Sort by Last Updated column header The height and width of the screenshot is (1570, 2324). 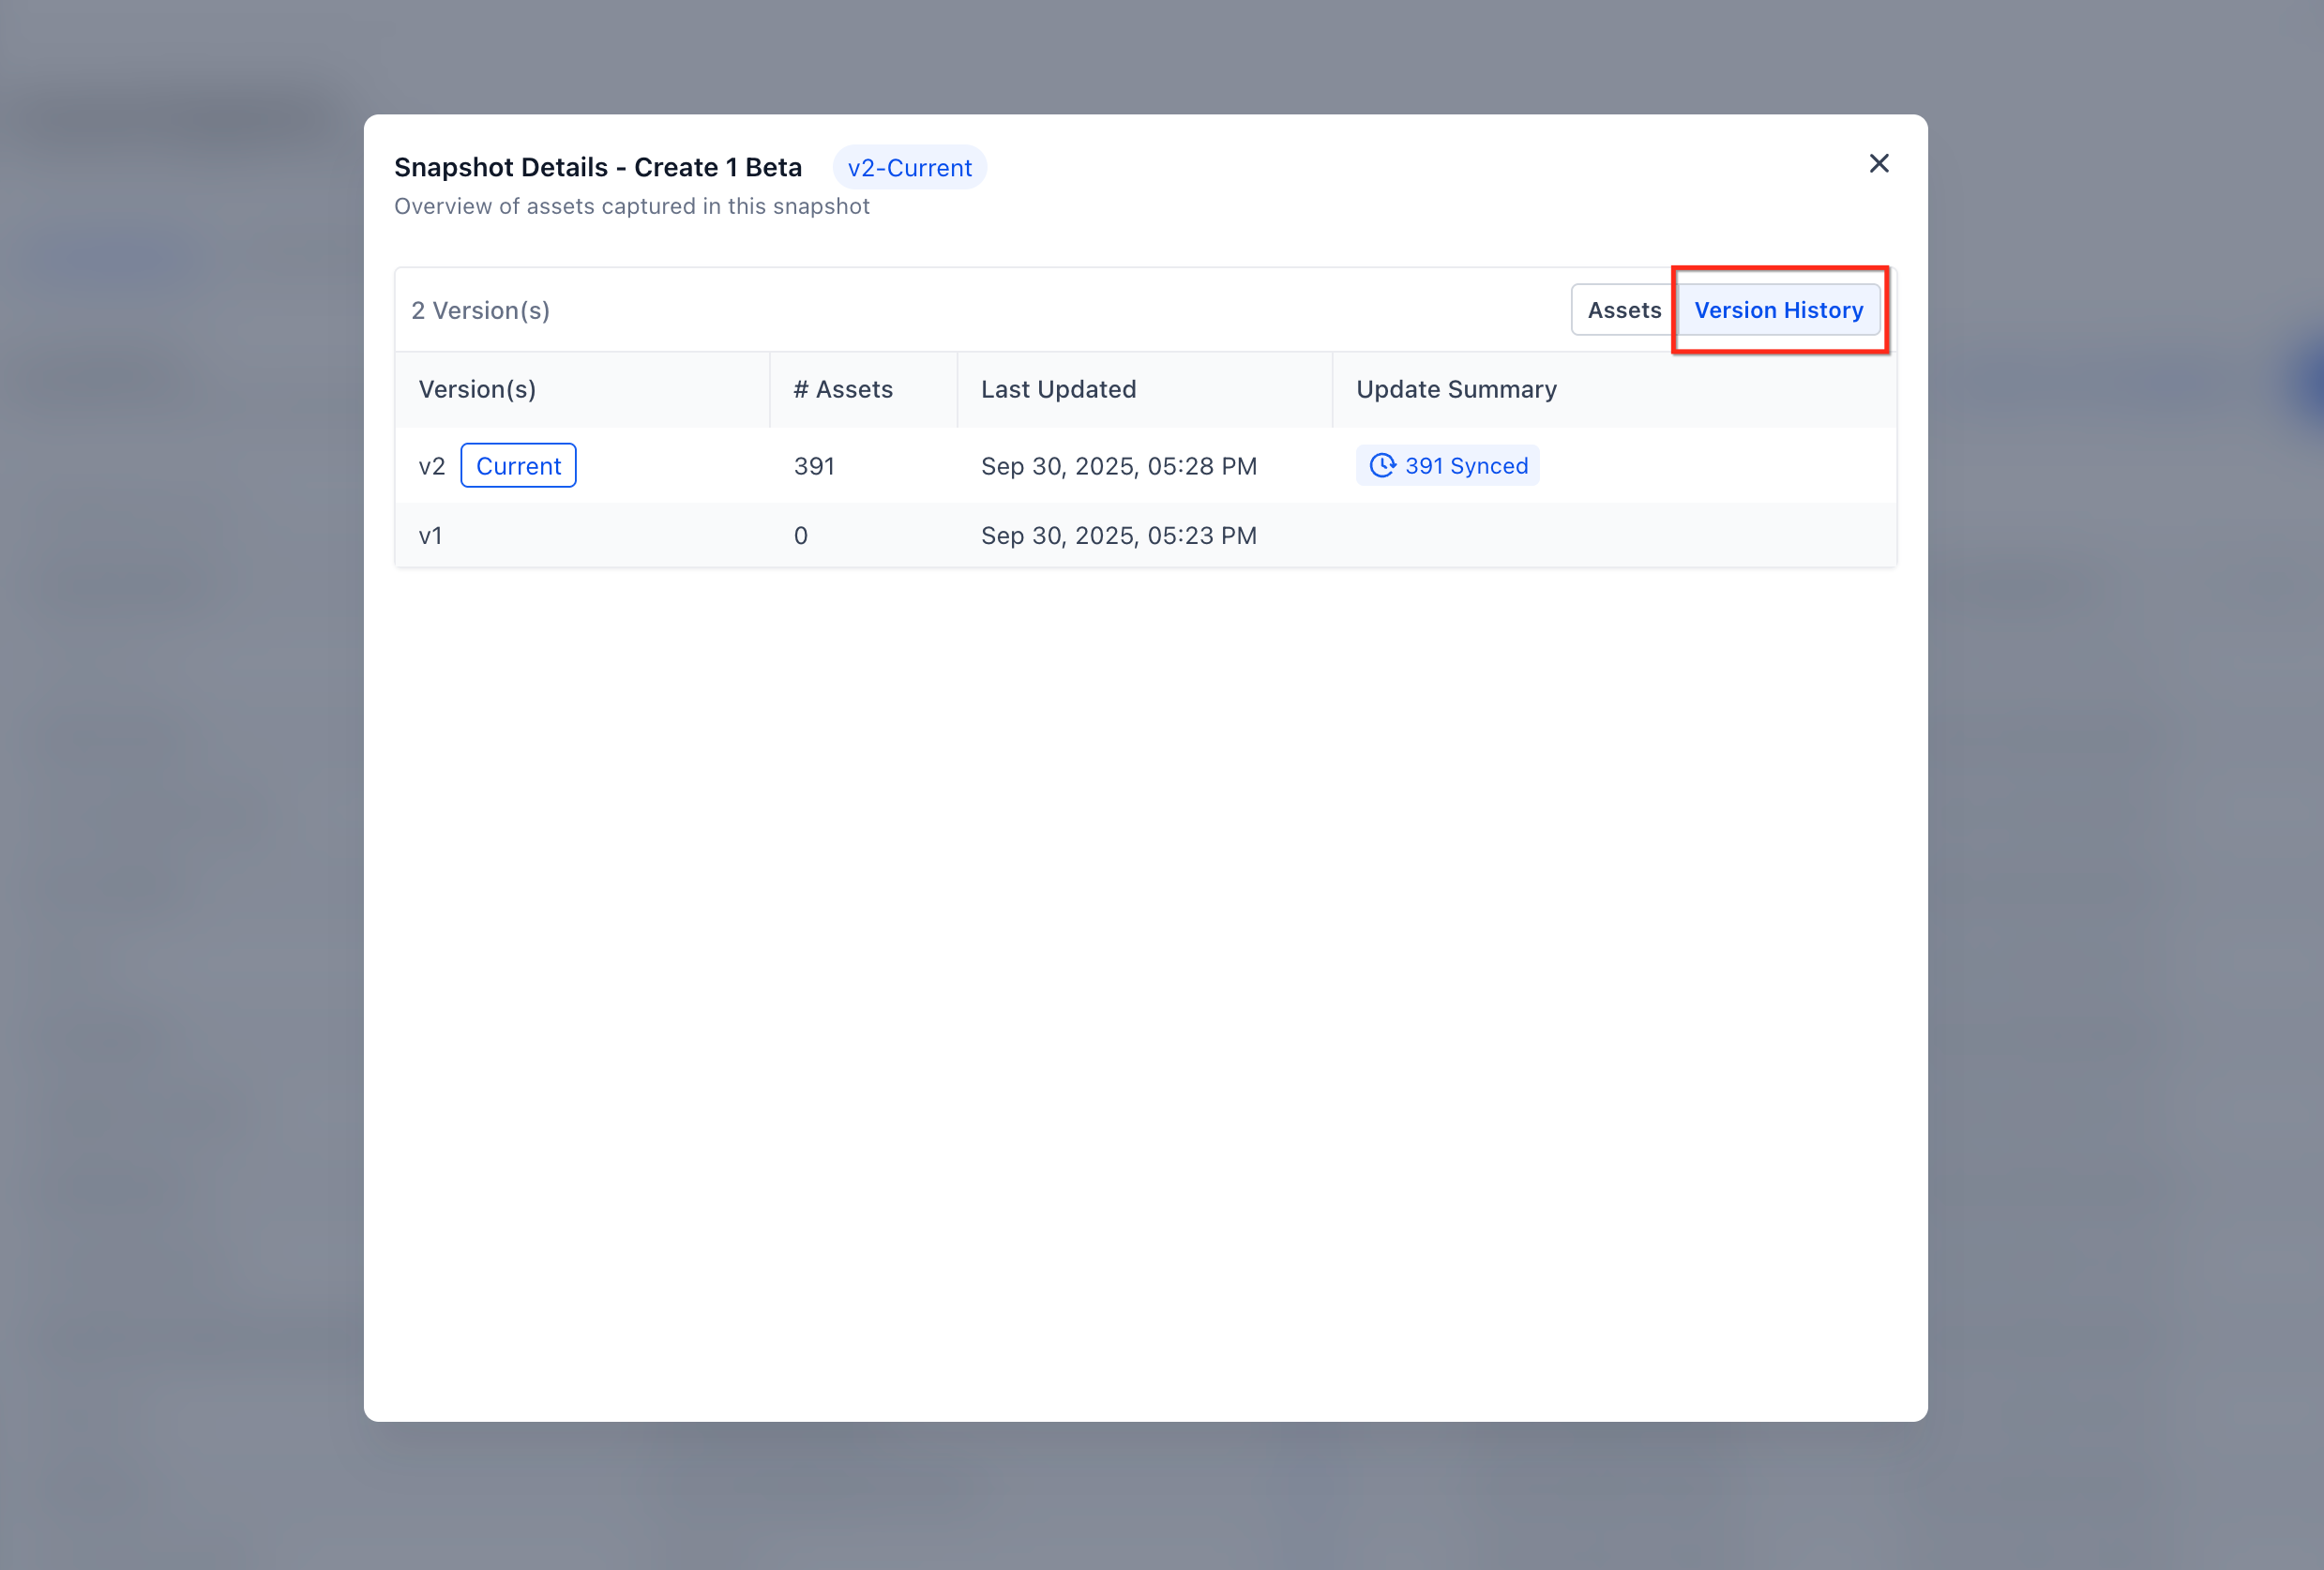tap(1058, 390)
